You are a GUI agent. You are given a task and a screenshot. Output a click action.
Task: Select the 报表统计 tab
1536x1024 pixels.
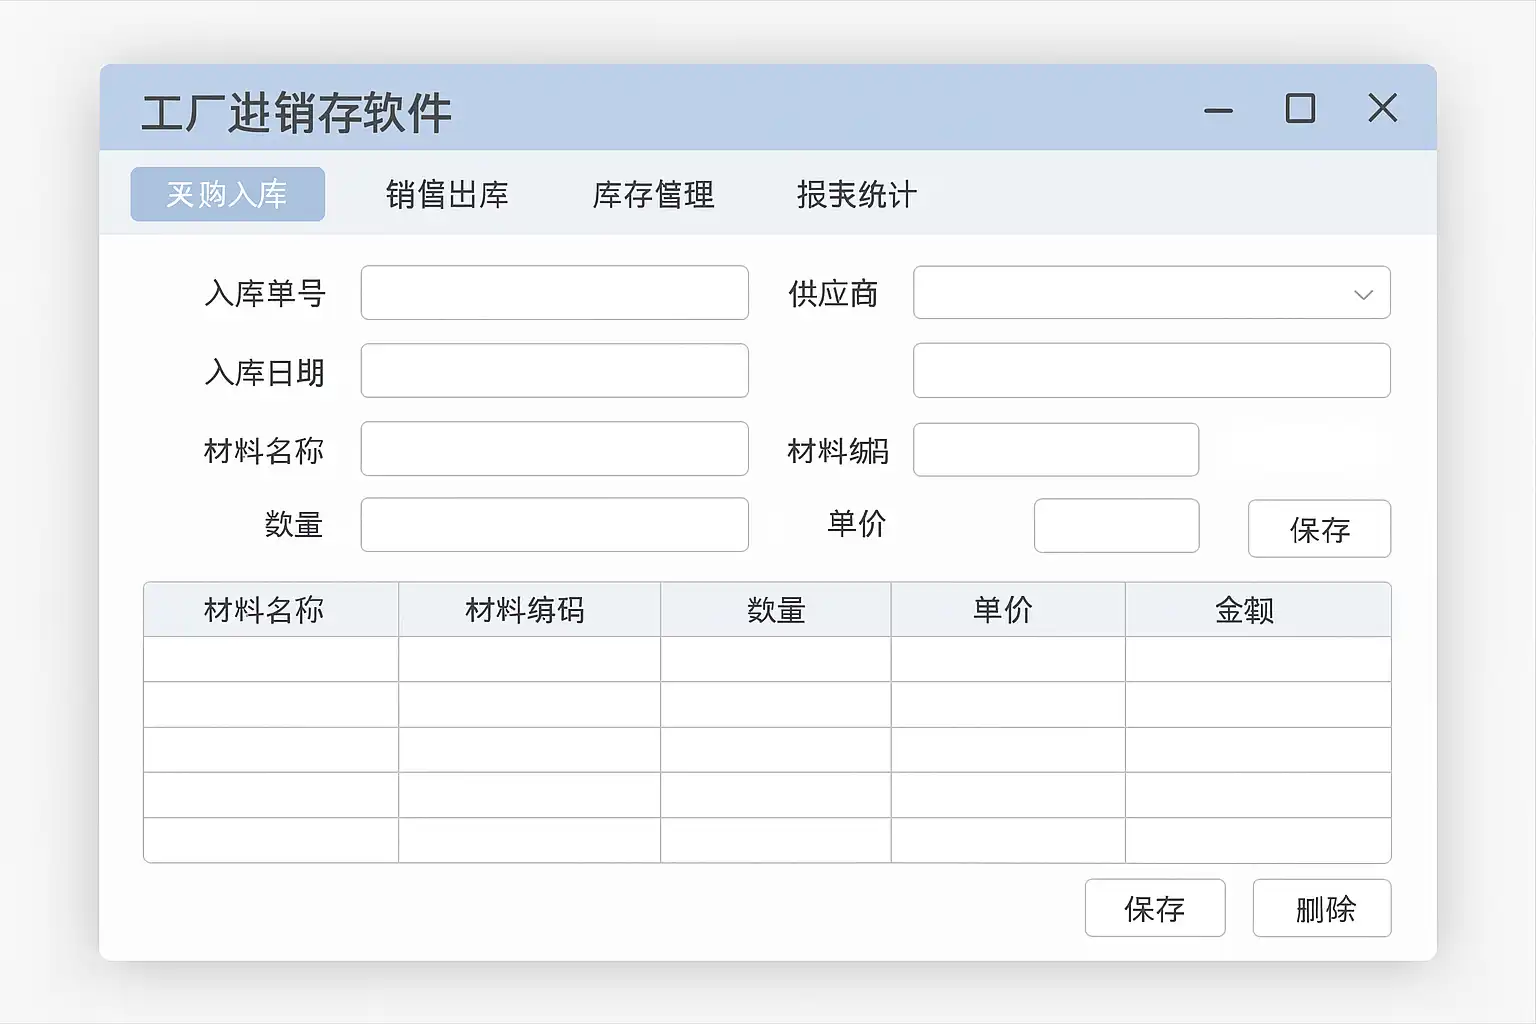(857, 194)
